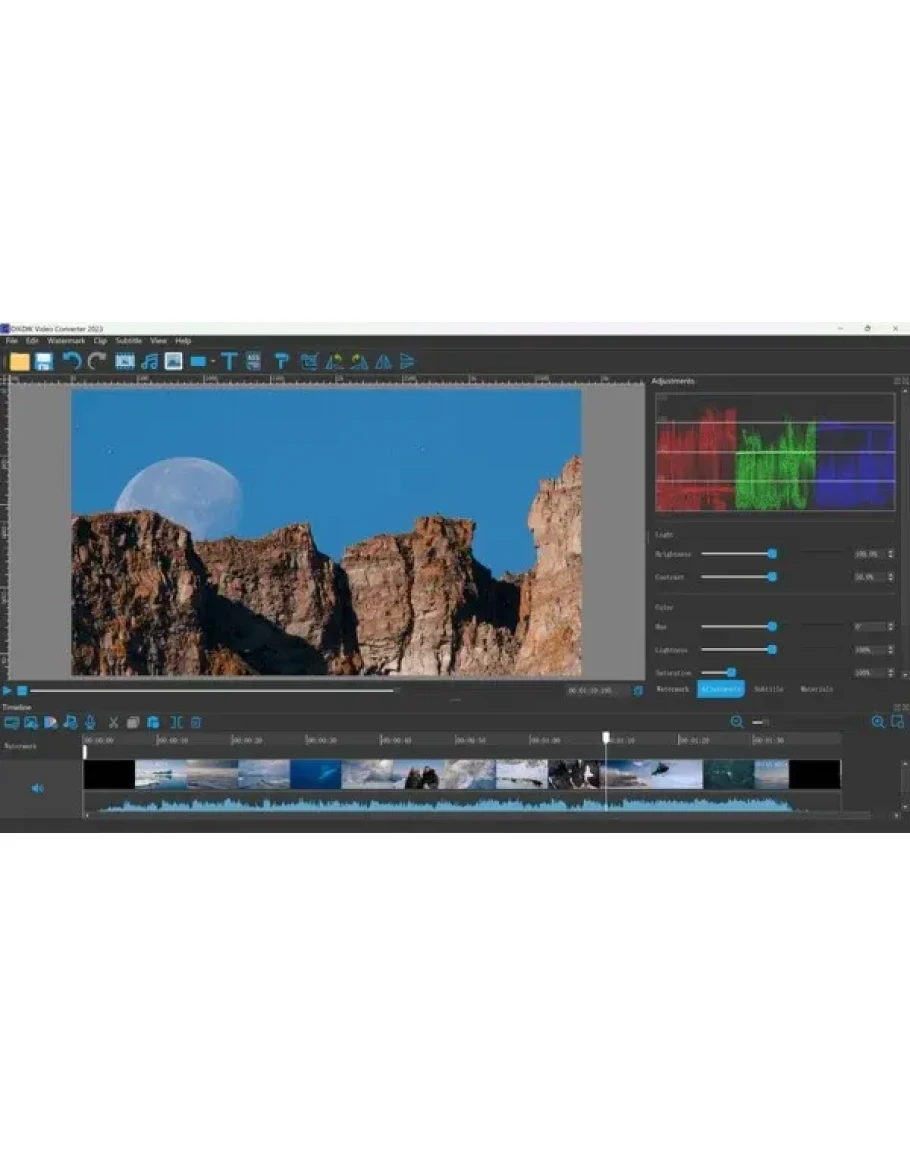
Task: Click the open folder icon in toolbar
Action: 19,362
